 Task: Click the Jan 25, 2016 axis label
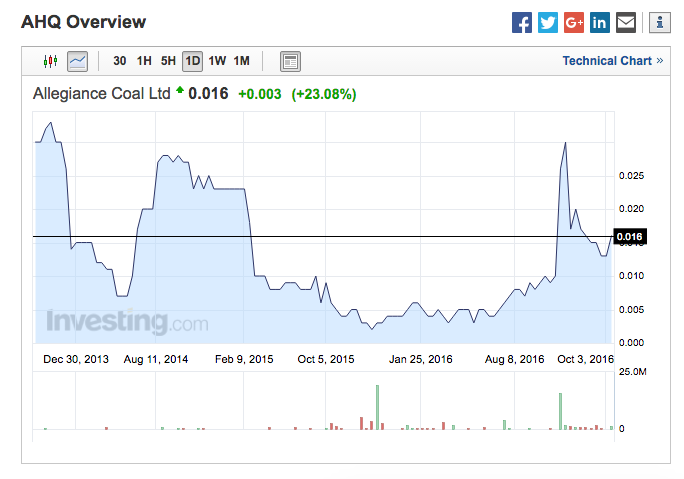[x=421, y=359]
